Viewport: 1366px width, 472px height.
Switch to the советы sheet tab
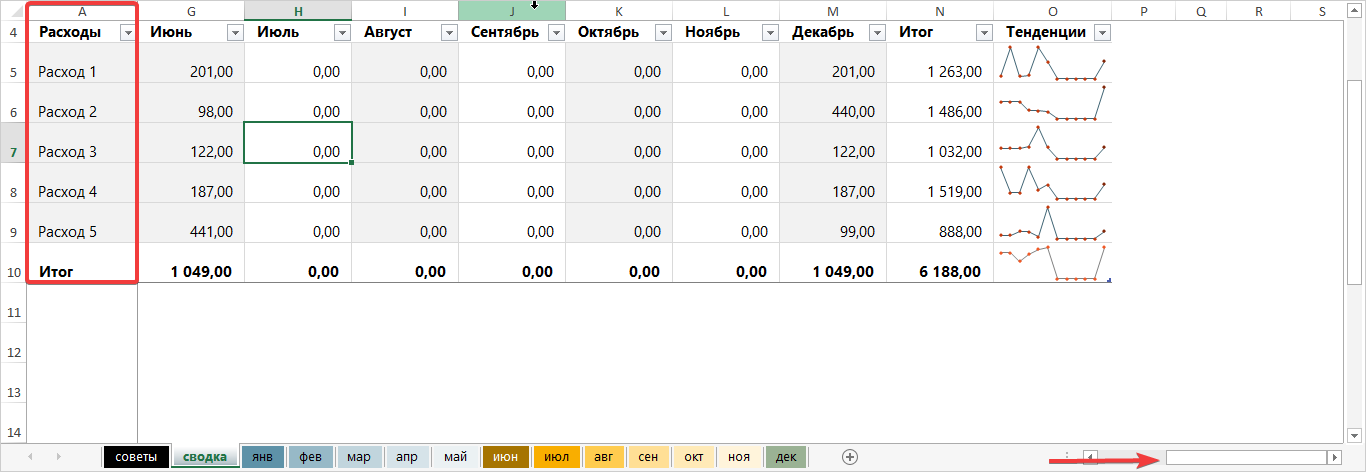pos(135,457)
